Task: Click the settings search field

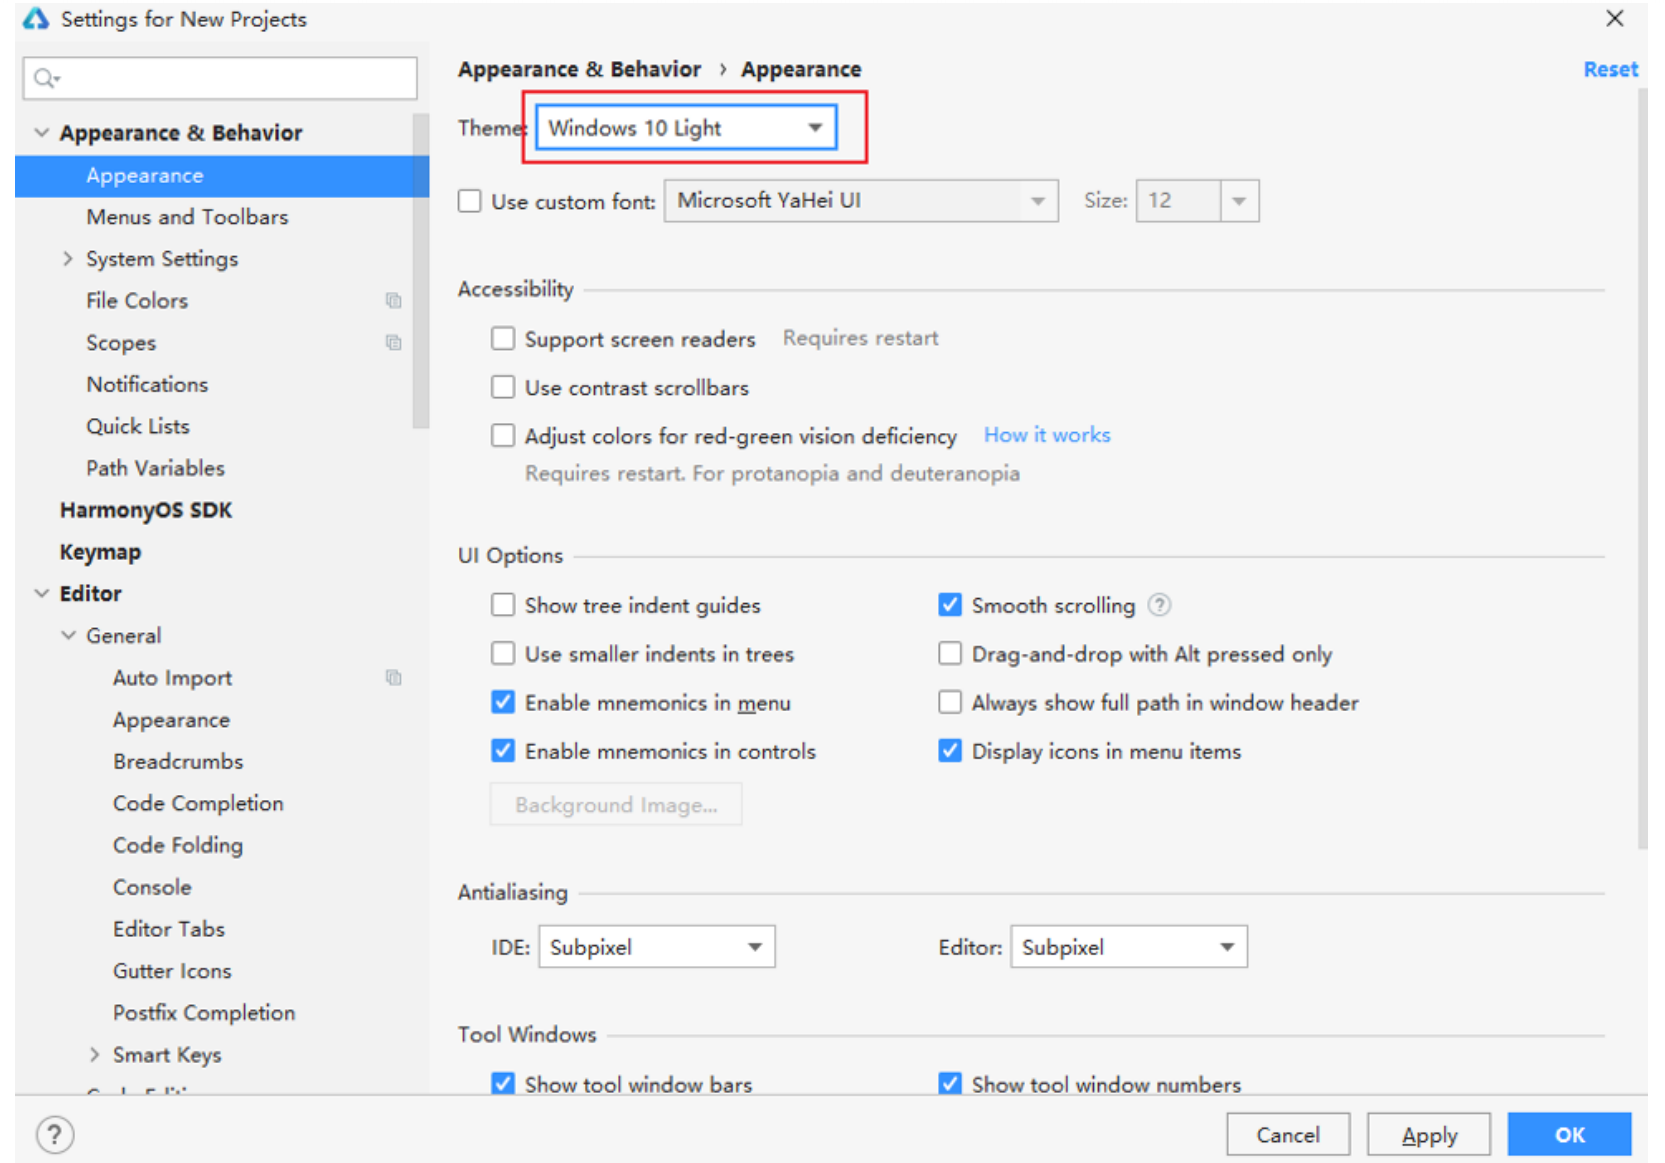Action: click(x=220, y=78)
